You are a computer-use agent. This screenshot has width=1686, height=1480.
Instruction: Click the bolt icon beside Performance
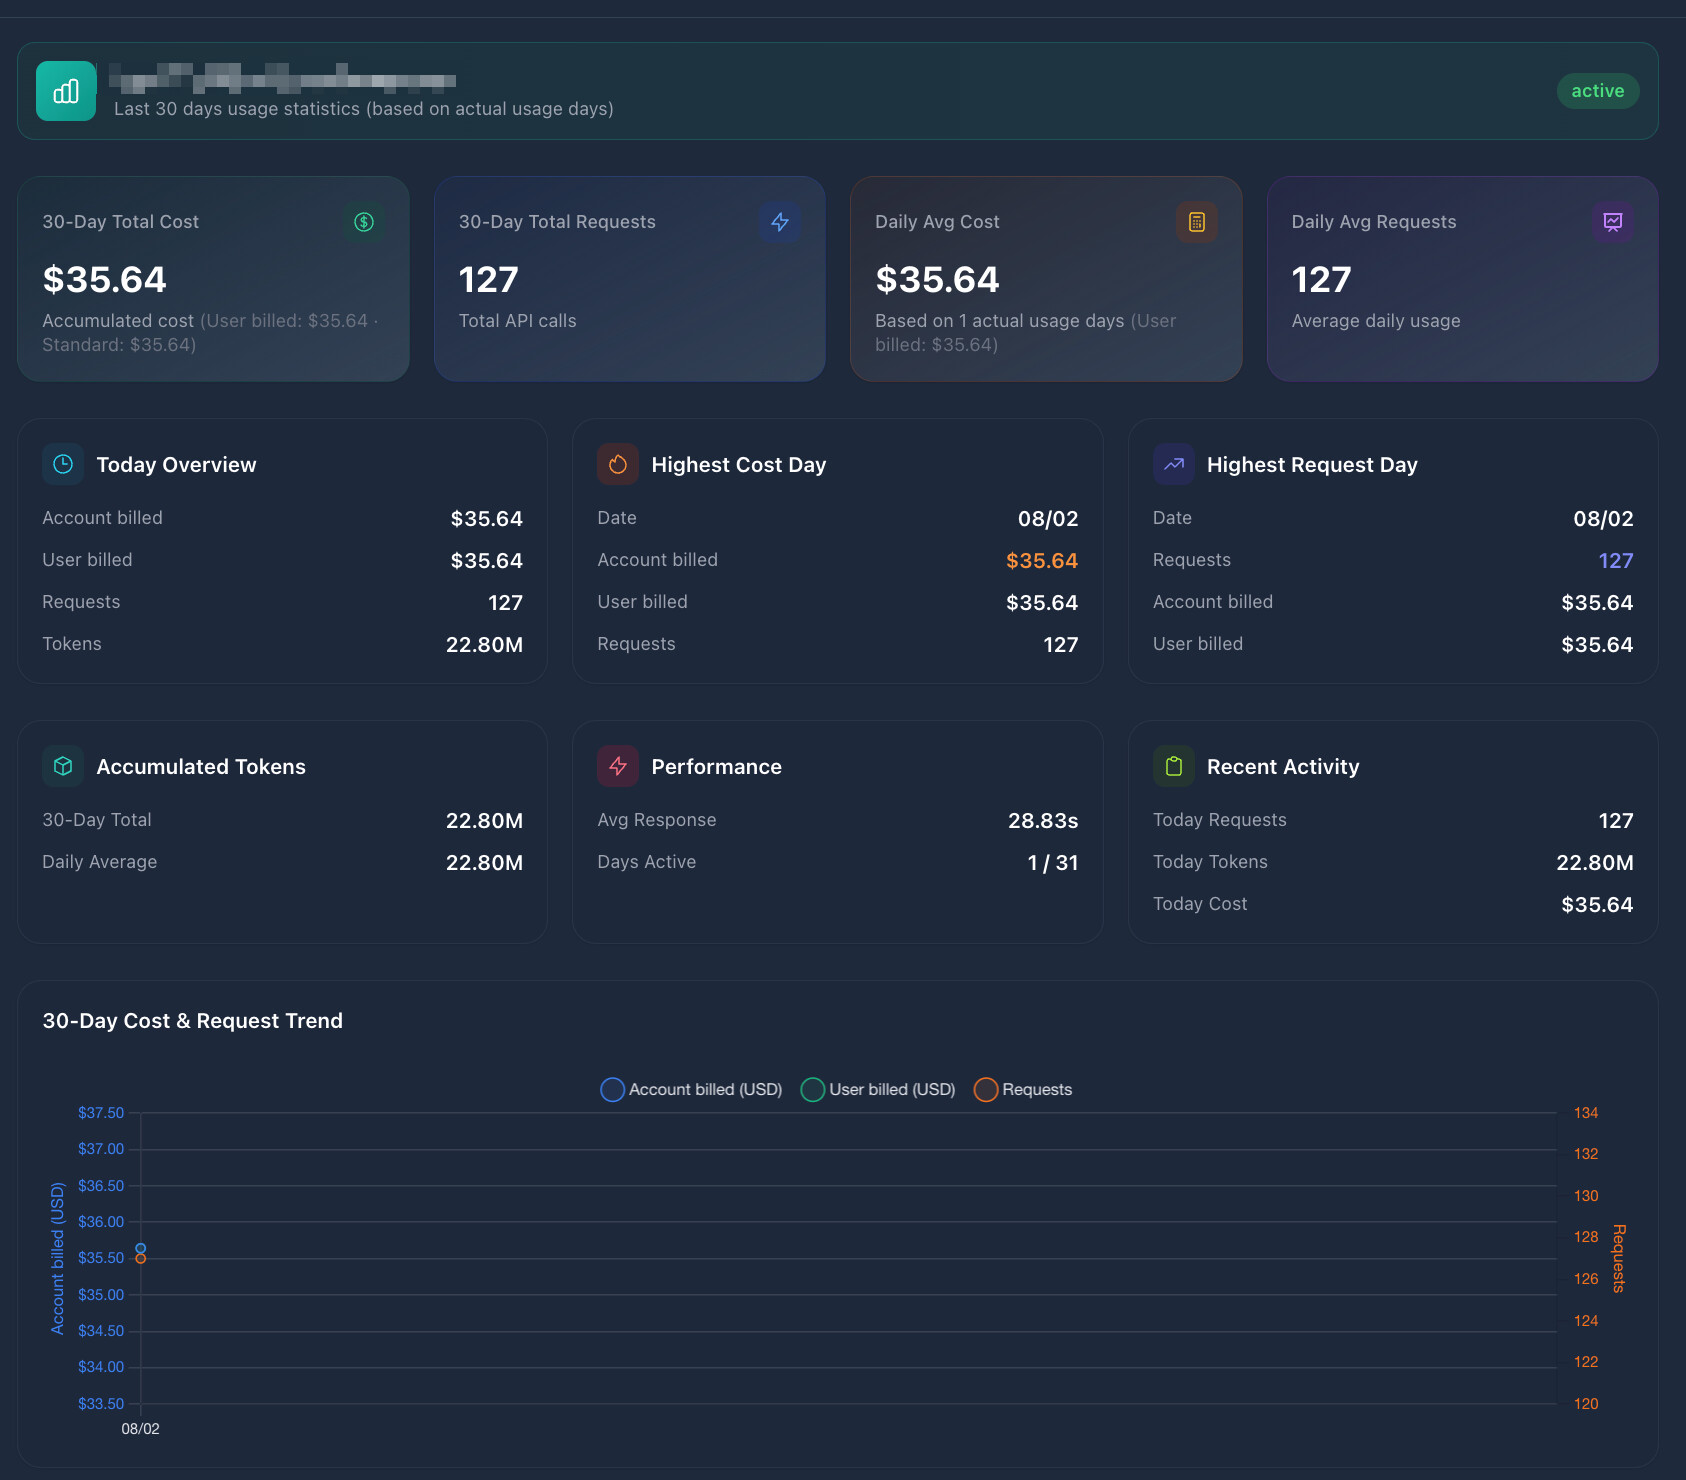618,766
